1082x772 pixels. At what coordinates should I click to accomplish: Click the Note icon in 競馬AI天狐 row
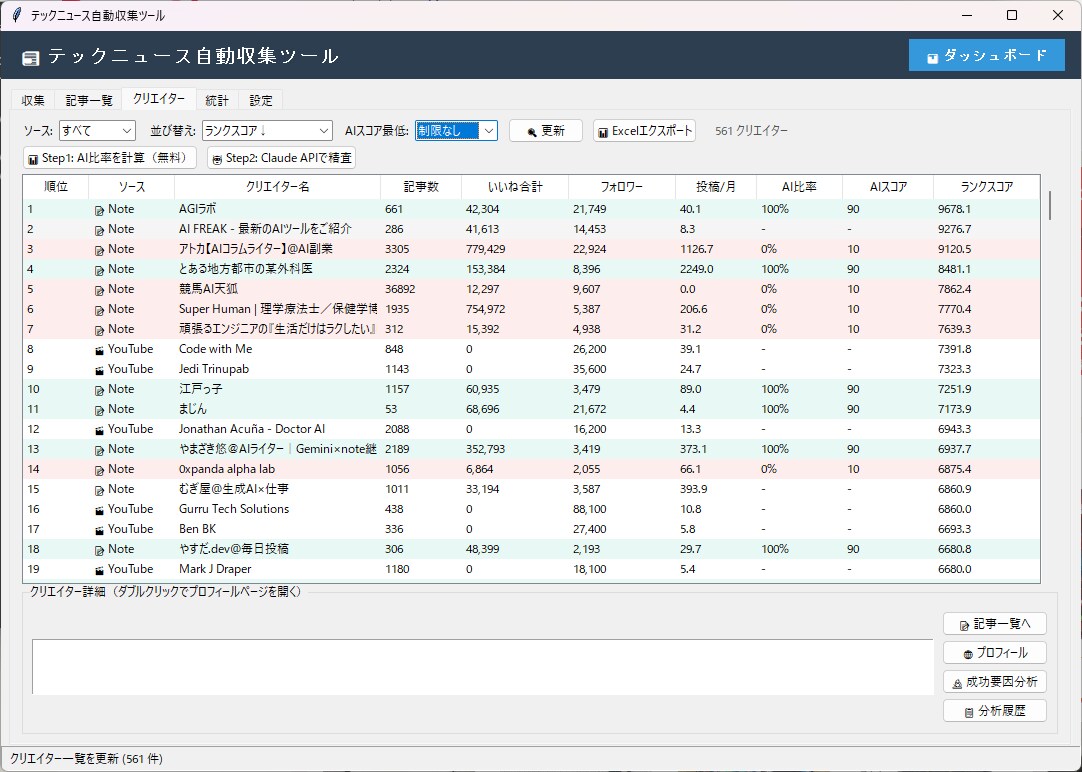pos(99,290)
